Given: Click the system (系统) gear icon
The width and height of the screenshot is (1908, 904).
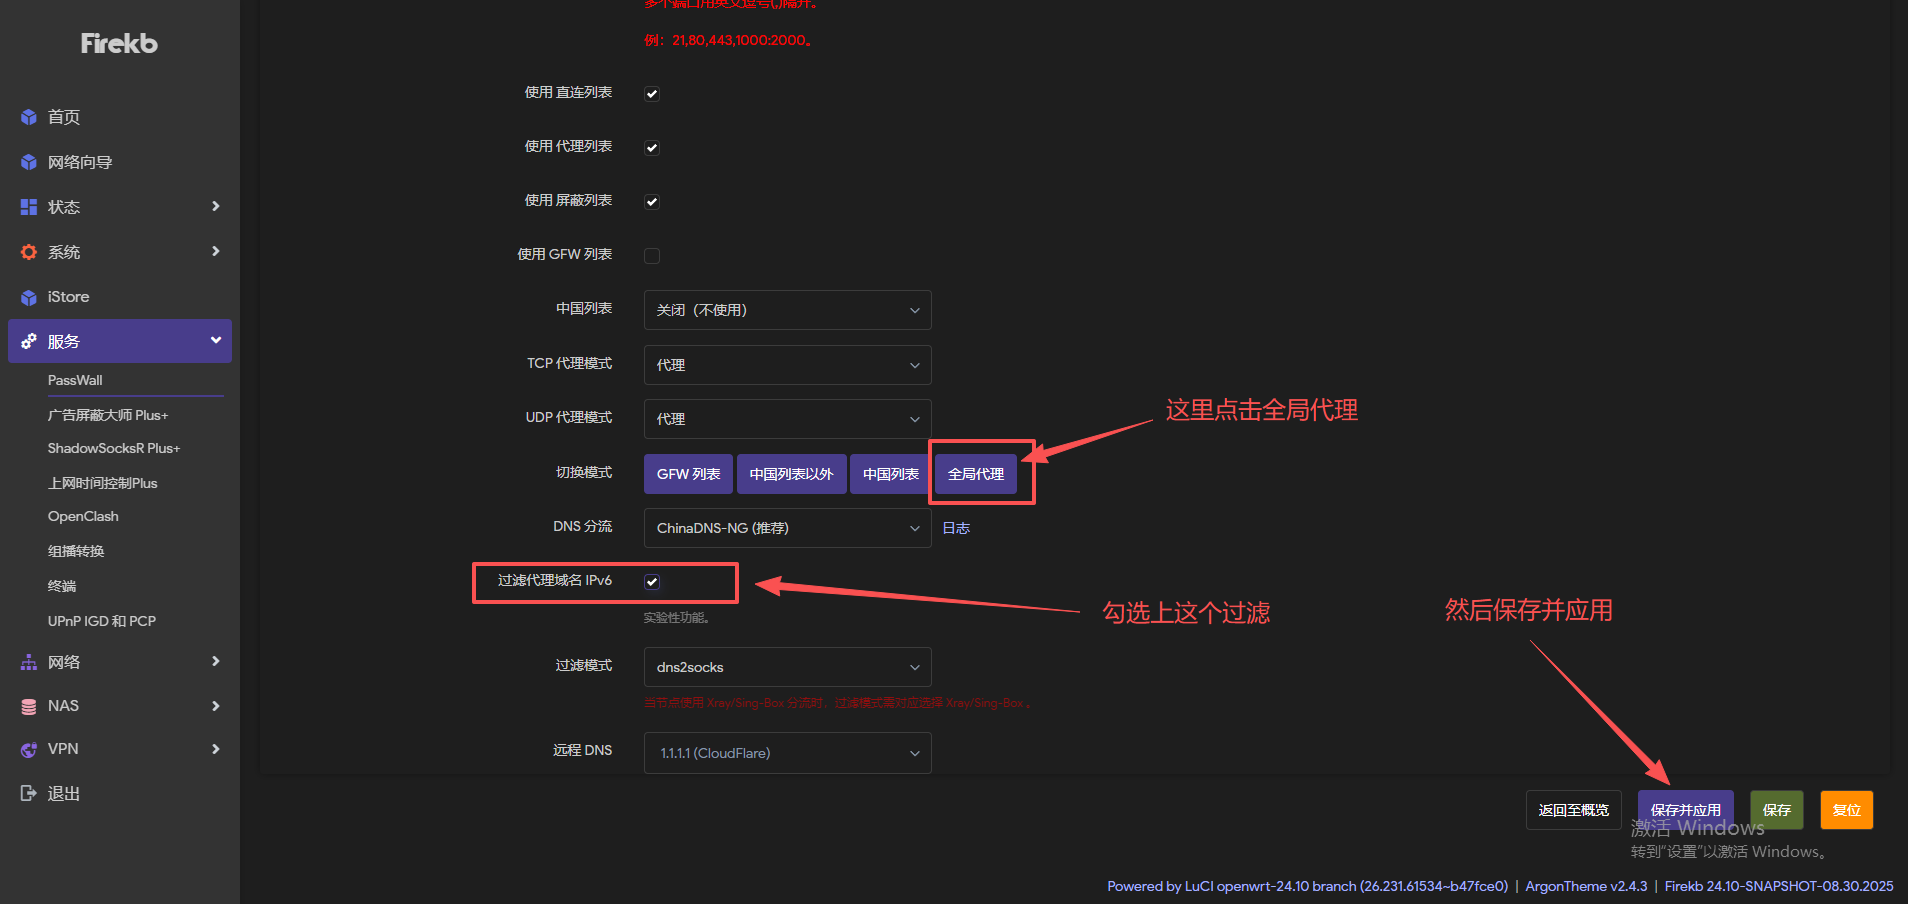Looking at the screenshot, I should (29, 252).
